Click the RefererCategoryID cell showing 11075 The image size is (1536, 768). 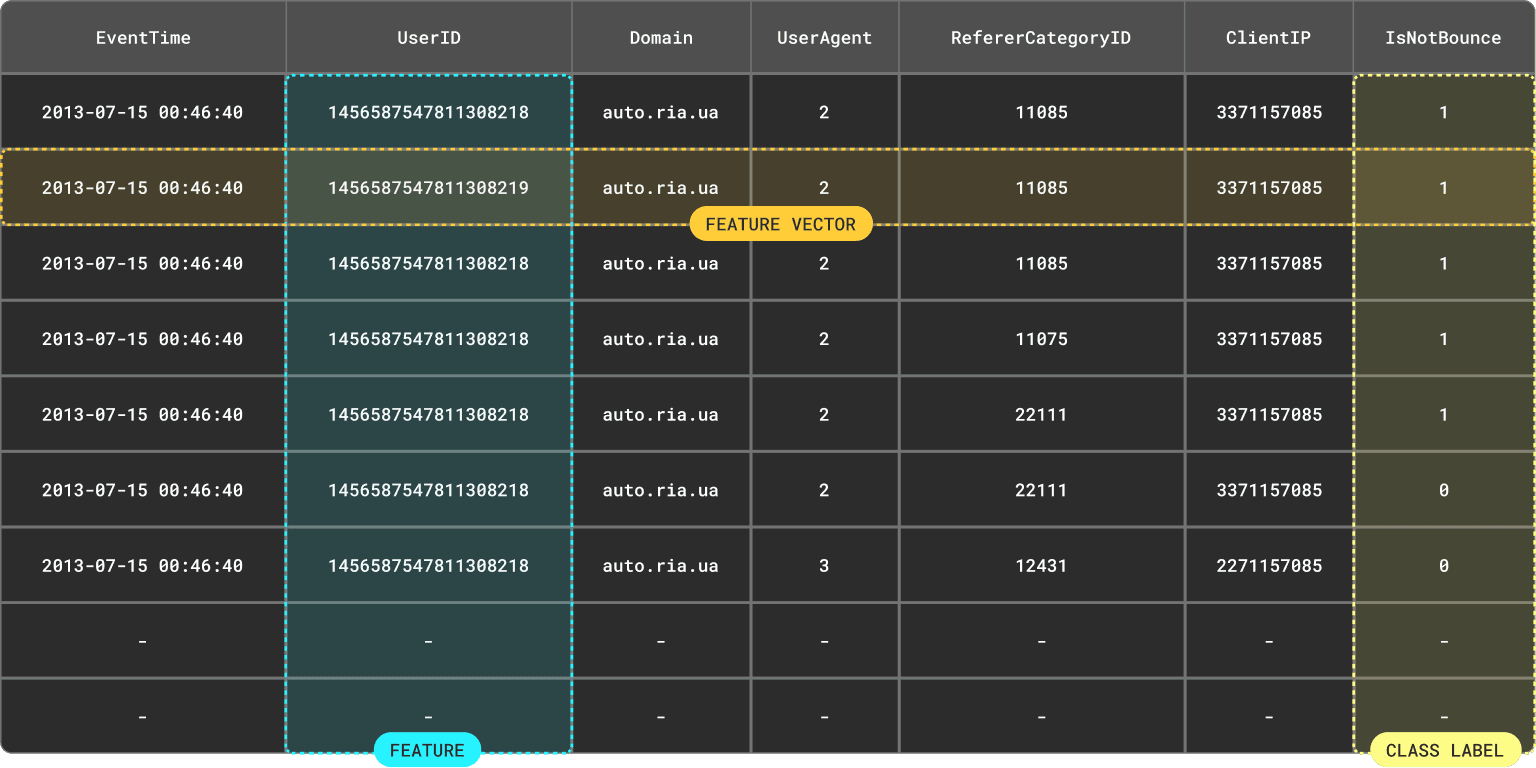[1041, 339]
